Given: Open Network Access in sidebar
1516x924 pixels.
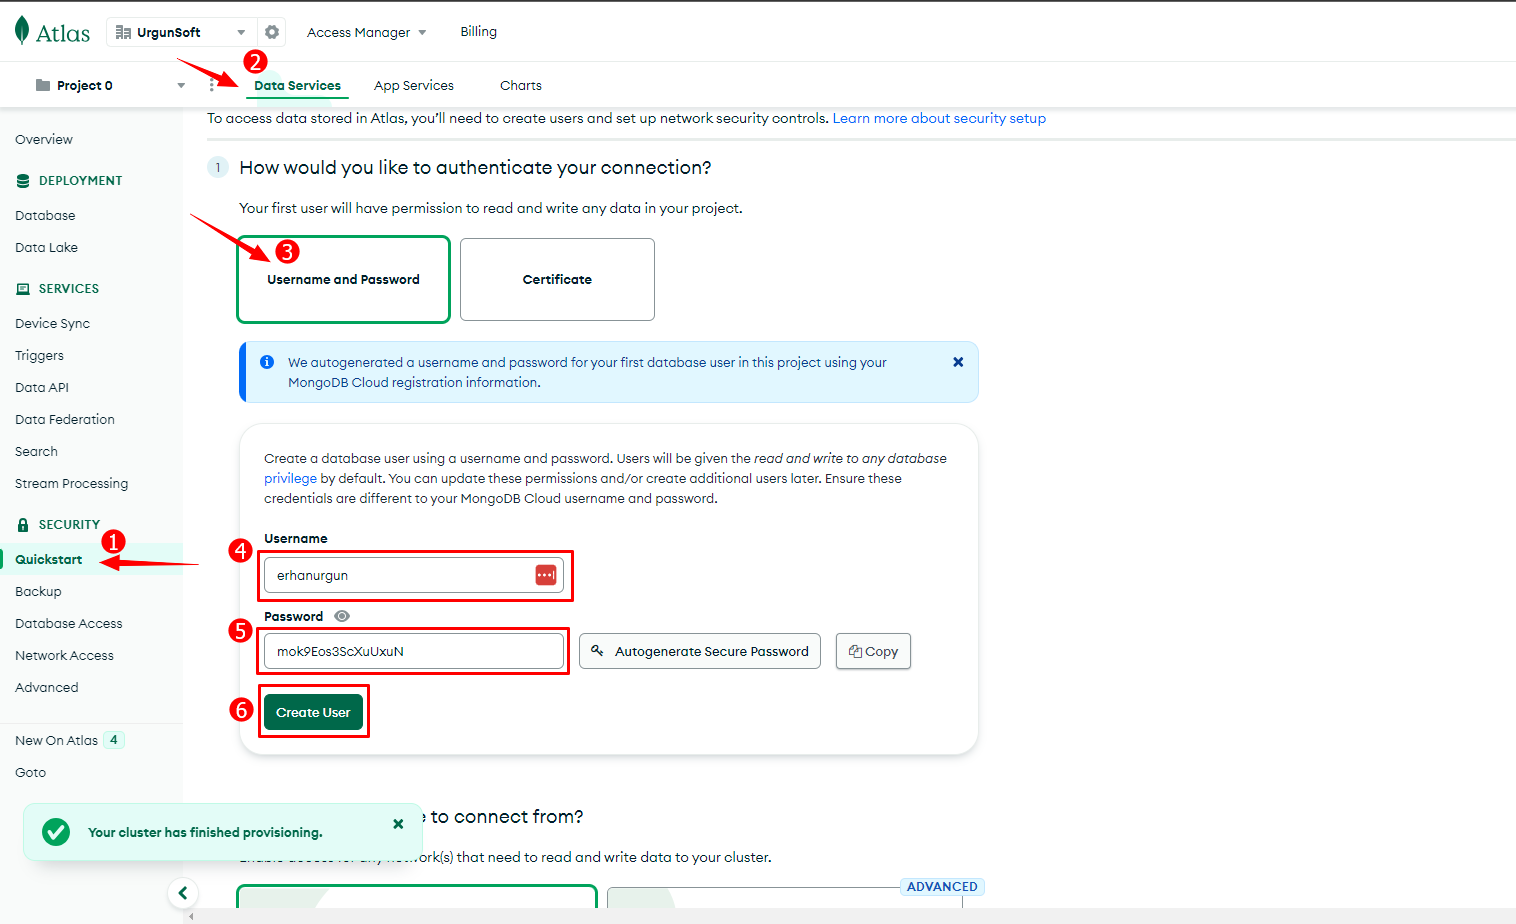Looking at the screenshot, I should coord(64,655).
